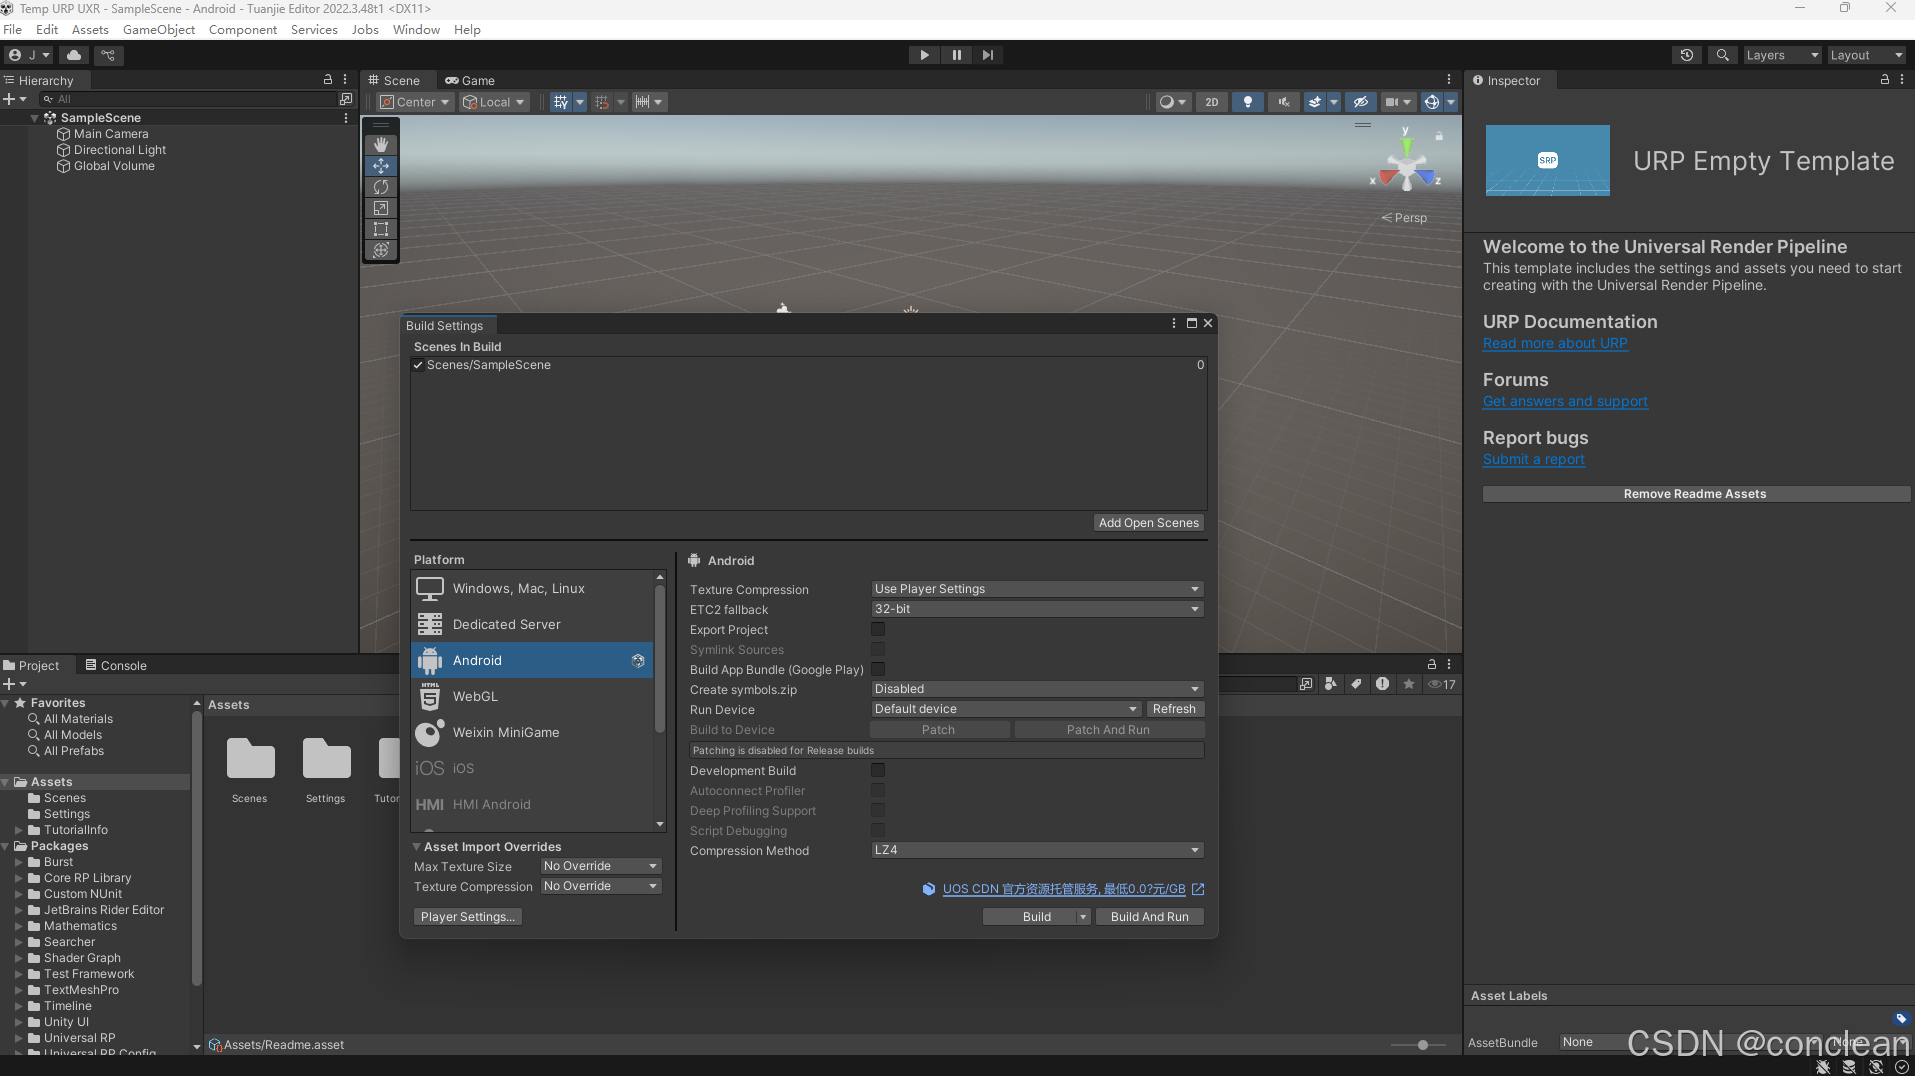This screenshot has height=1076, width=1915.
Task: Click Platform list scrollbar
Action: pos(659,660)
